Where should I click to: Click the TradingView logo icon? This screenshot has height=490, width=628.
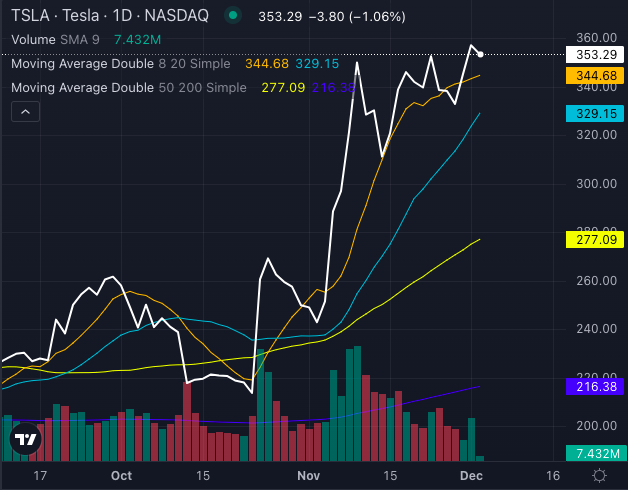coord(25,439)
